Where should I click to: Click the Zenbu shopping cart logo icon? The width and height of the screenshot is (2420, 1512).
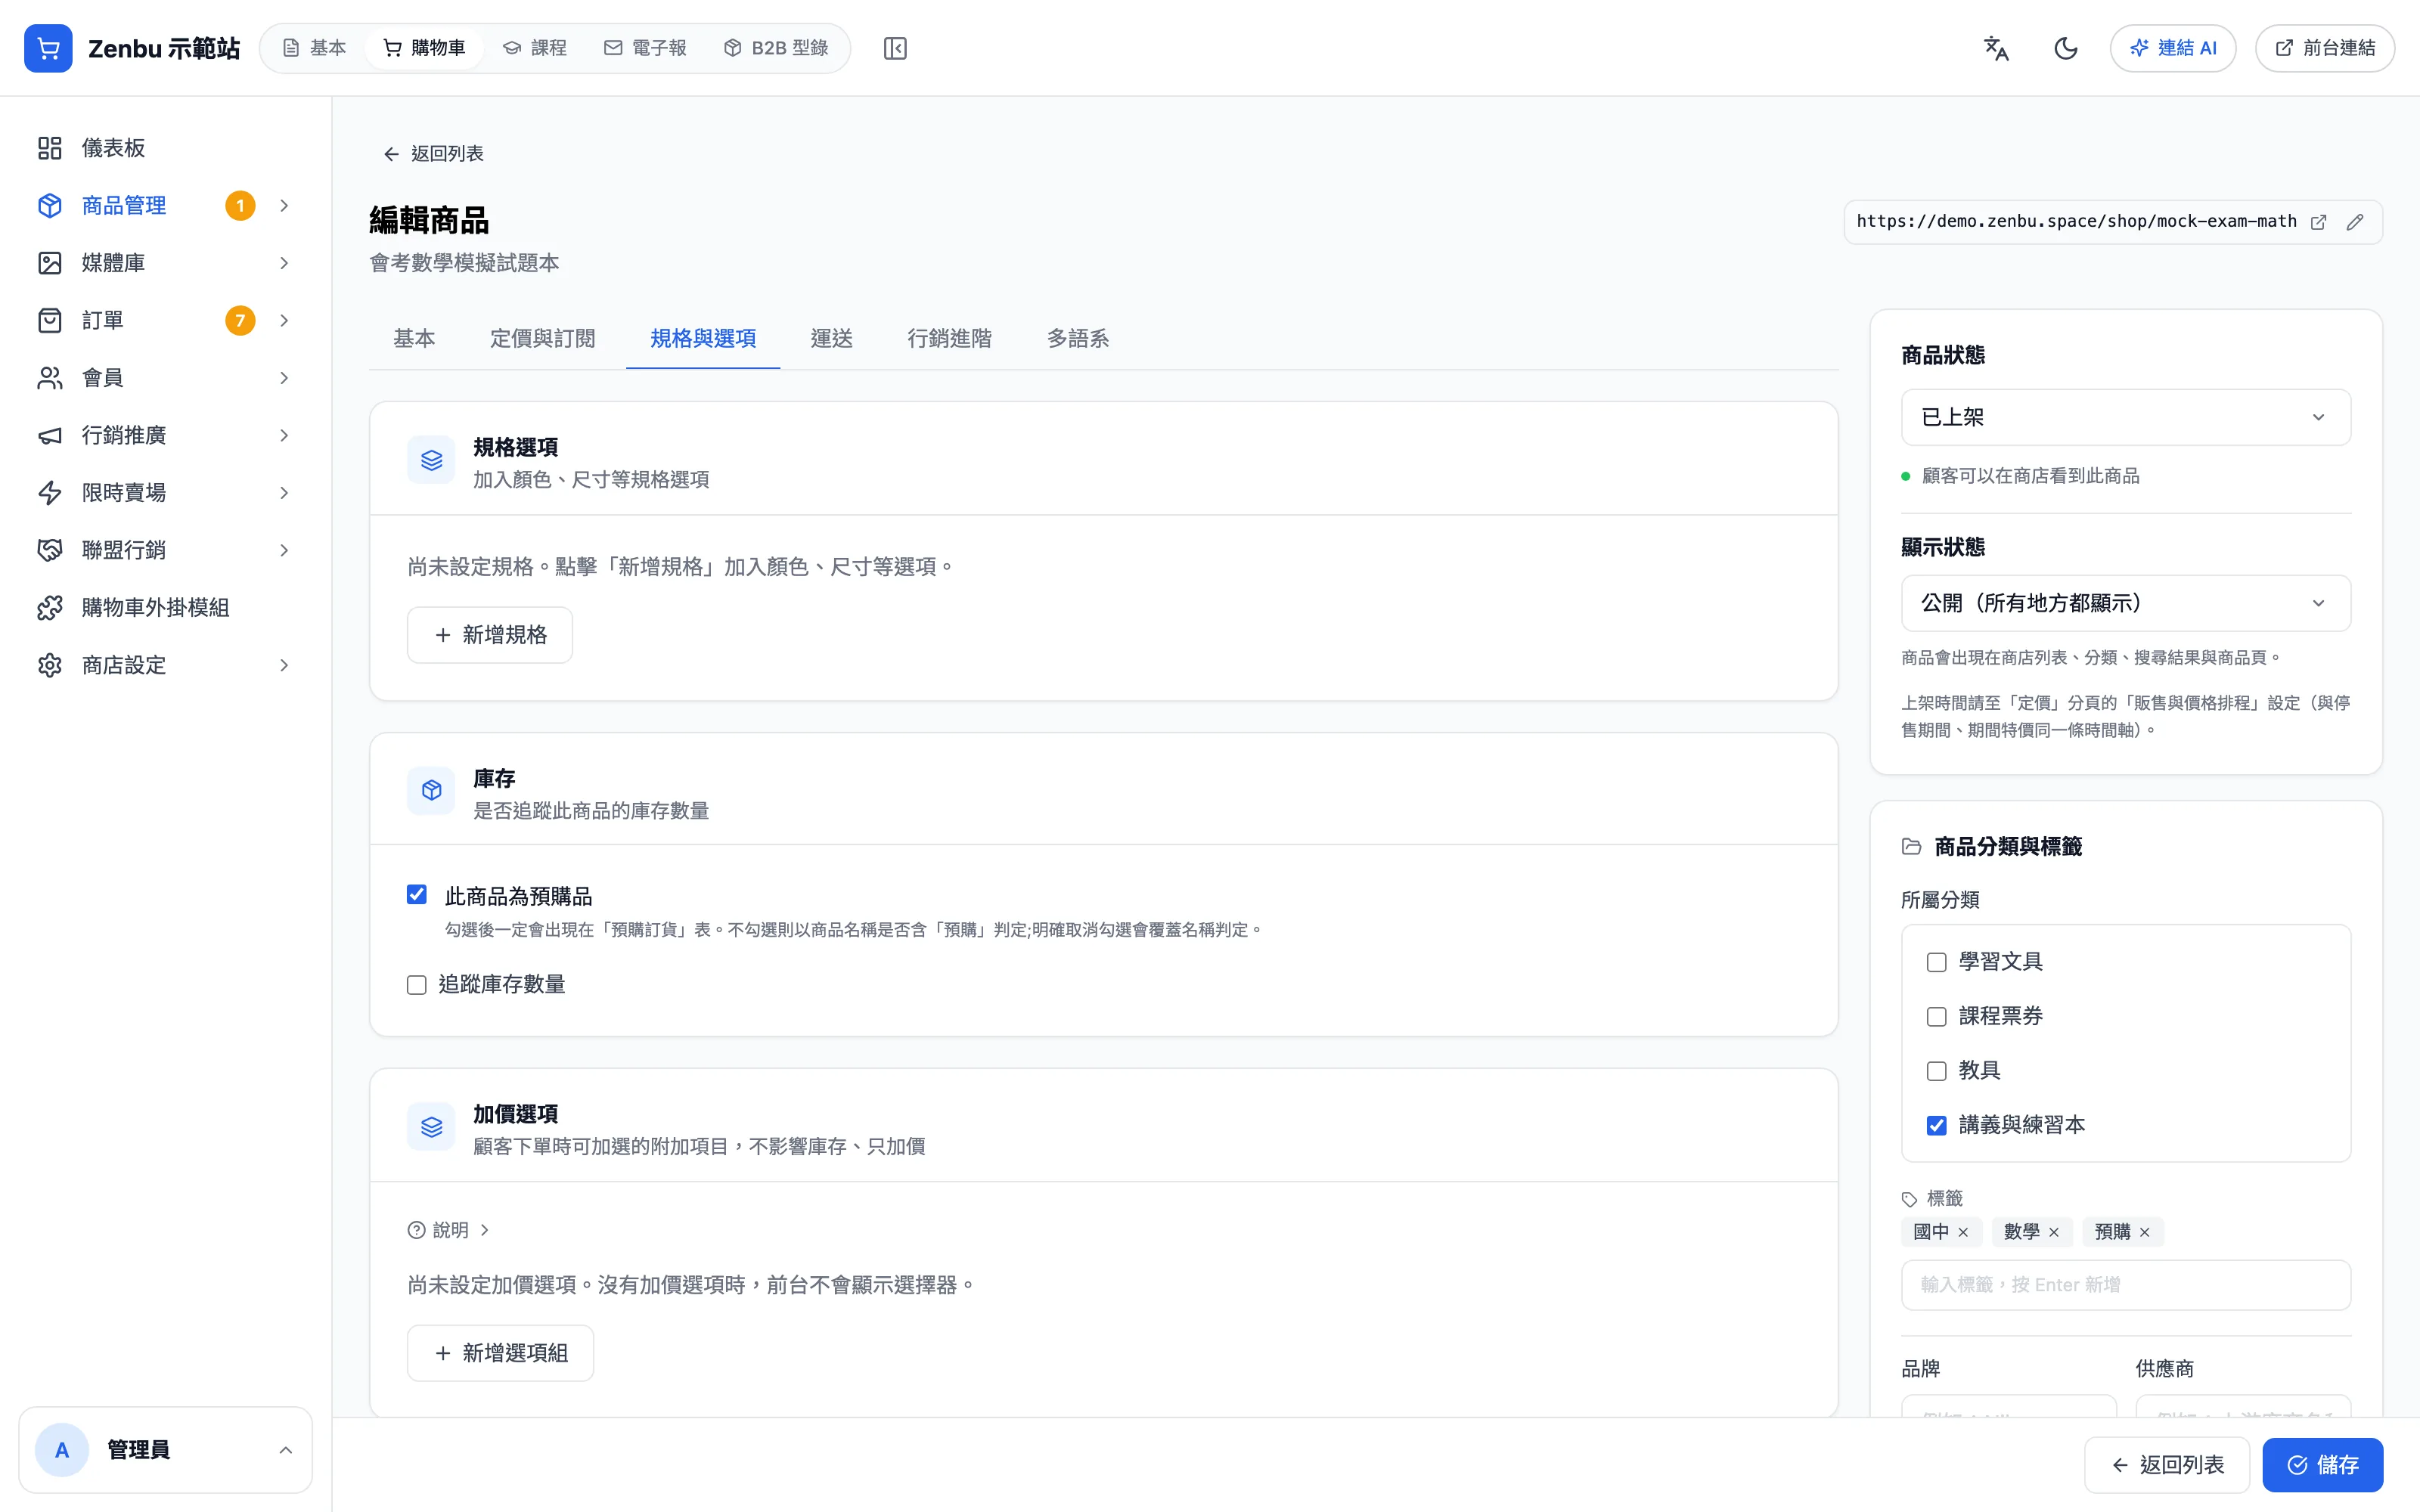pos(48,48)
